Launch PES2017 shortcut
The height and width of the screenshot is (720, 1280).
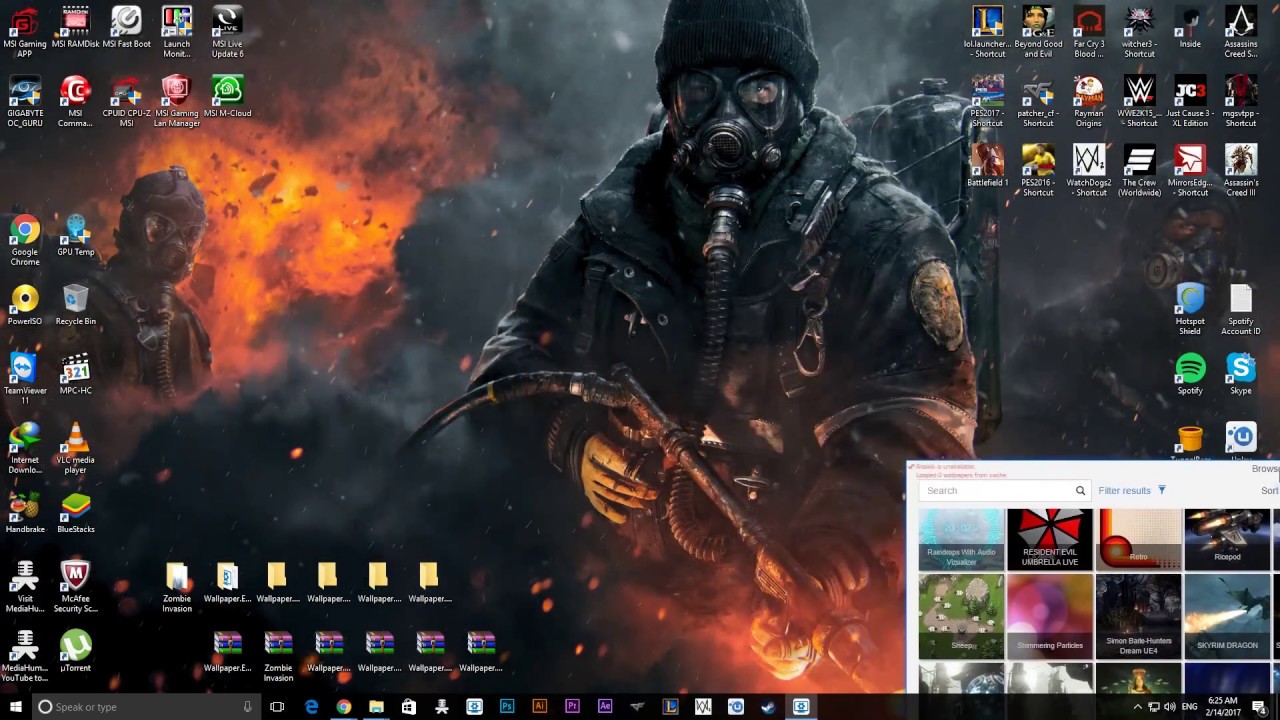[987, 101]
